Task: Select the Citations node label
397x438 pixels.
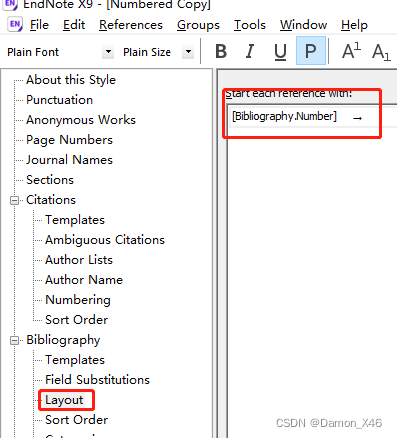Action: coord(51,200)
